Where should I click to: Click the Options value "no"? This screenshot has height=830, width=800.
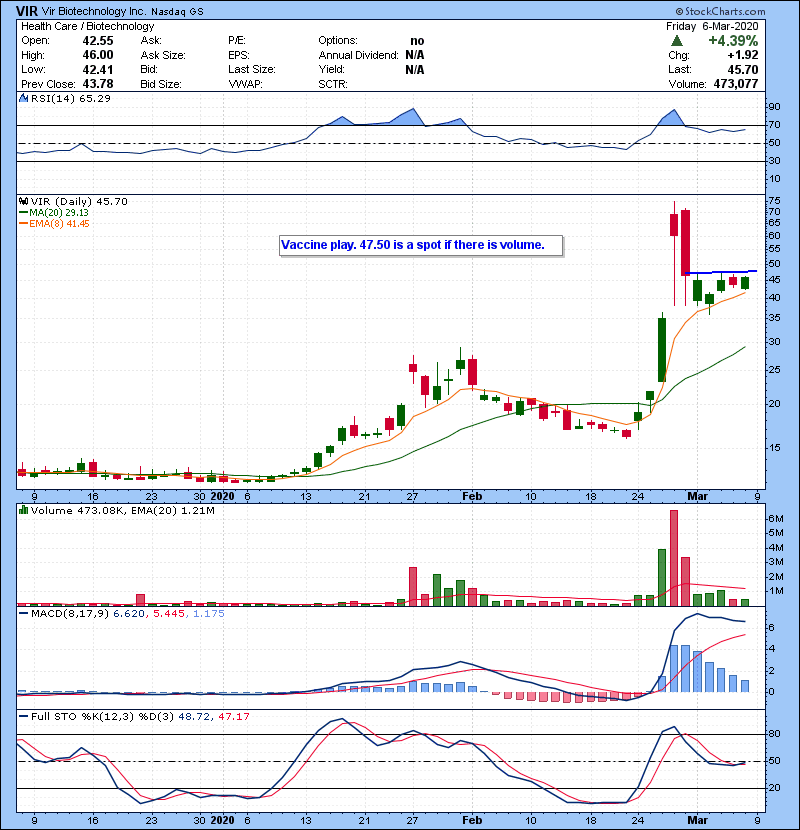[417, 41]
